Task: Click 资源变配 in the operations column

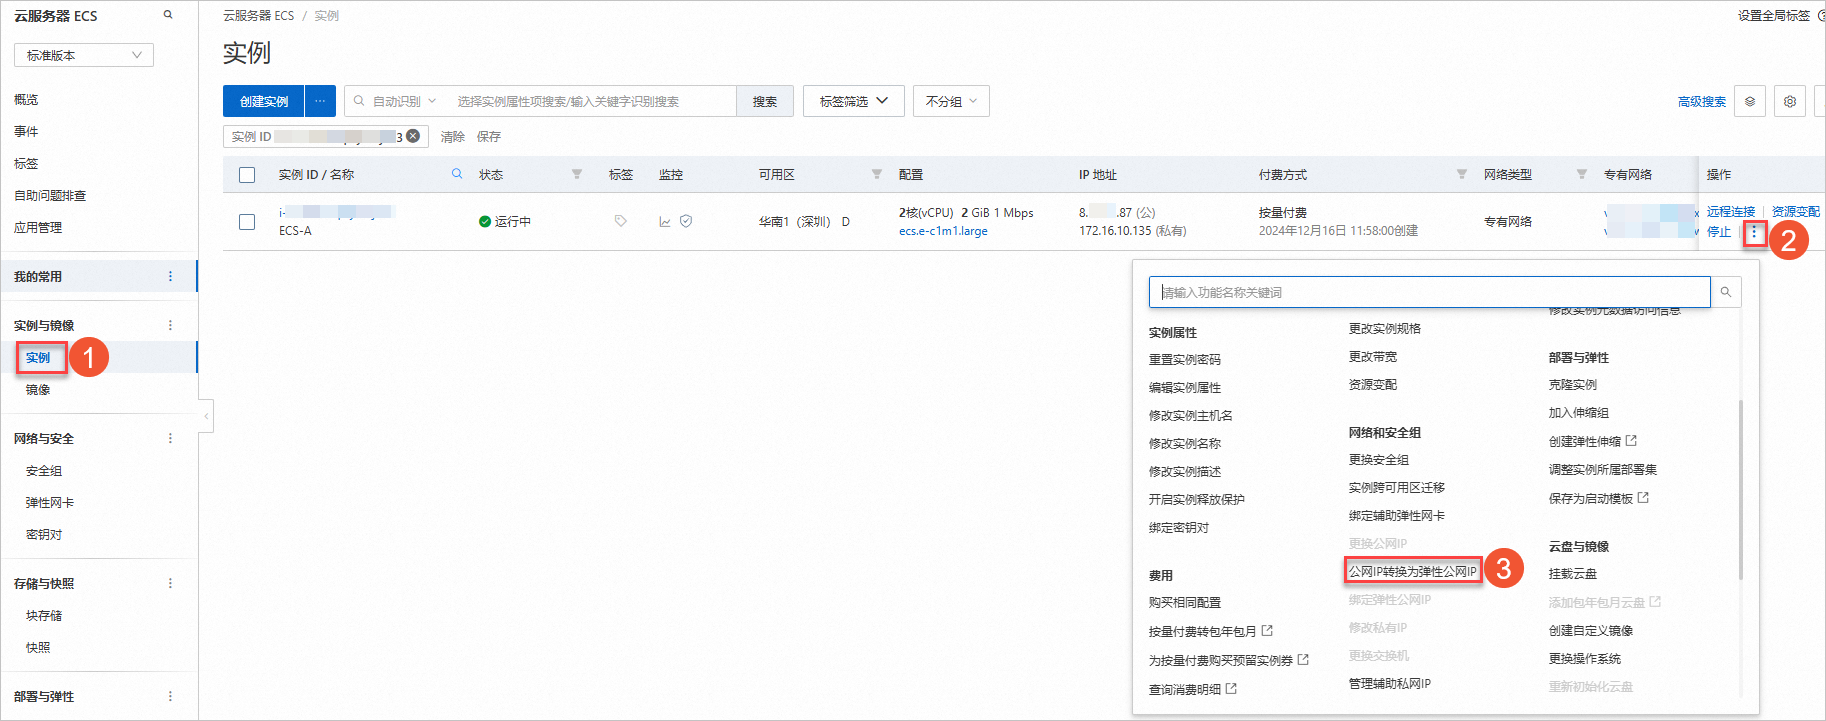Action: (x=1796, y=211)
